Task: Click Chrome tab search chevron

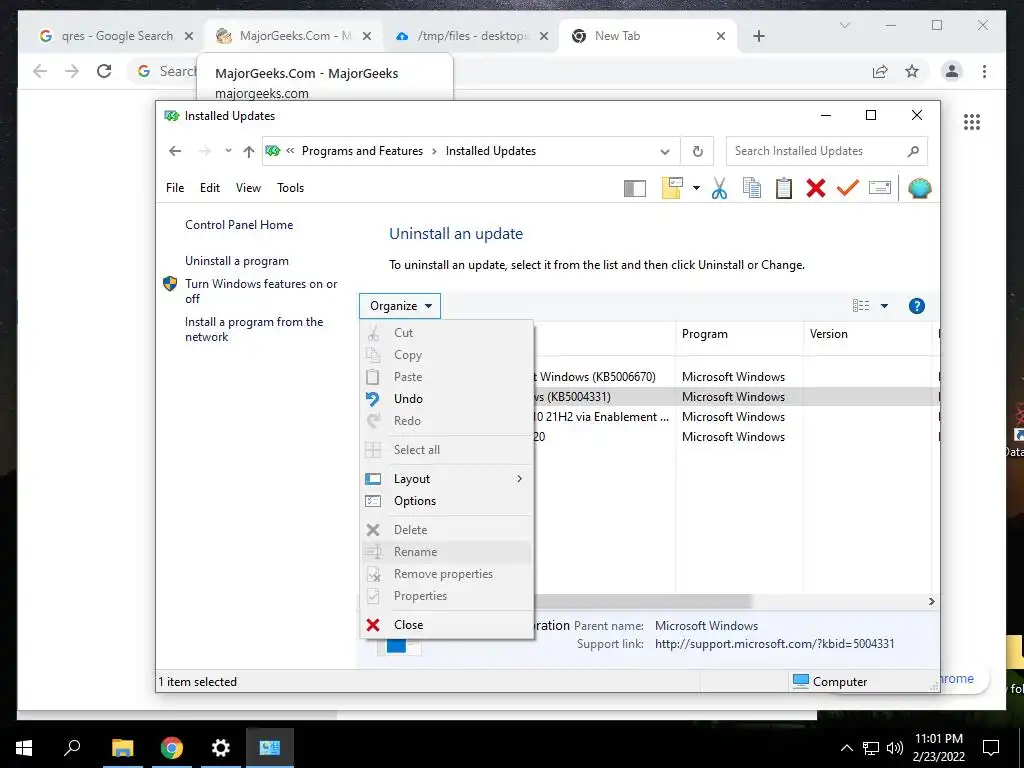Action: pos(844,25)
